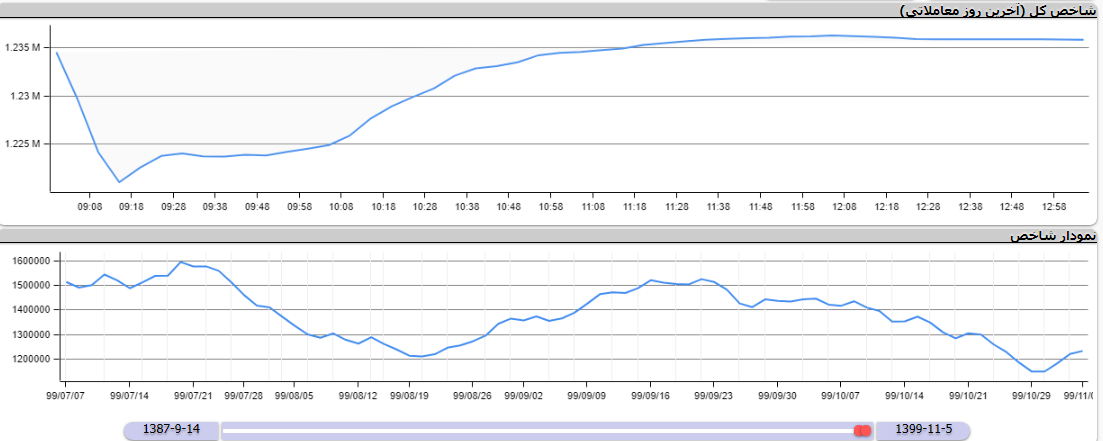Click the 12:58 tick on time axis
This screenshot has width=1103, height=441.
(x=1055, y=207)
